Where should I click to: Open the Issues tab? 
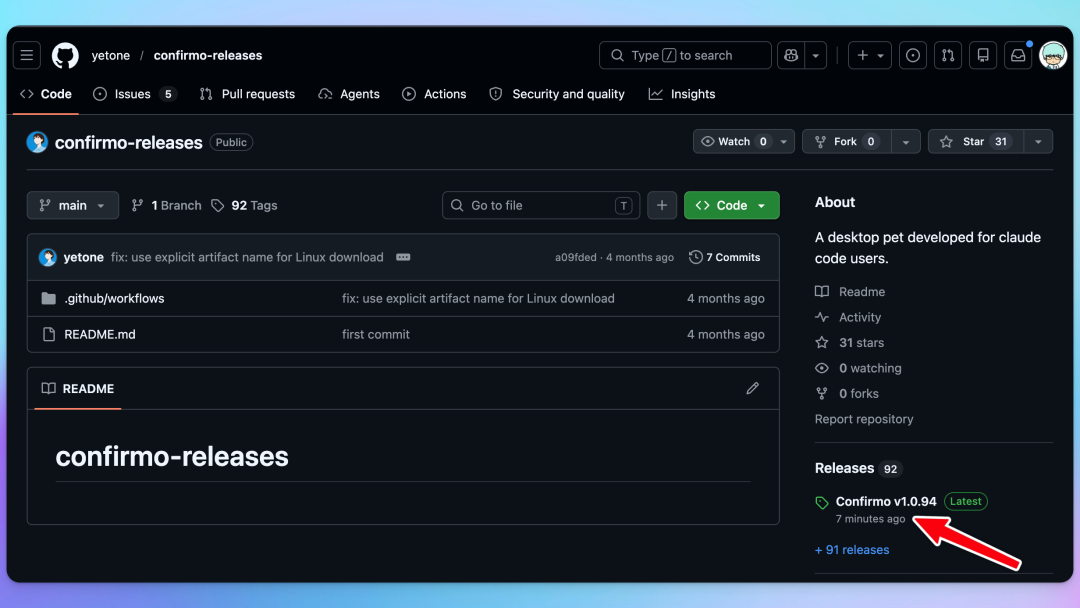(135, 94)
